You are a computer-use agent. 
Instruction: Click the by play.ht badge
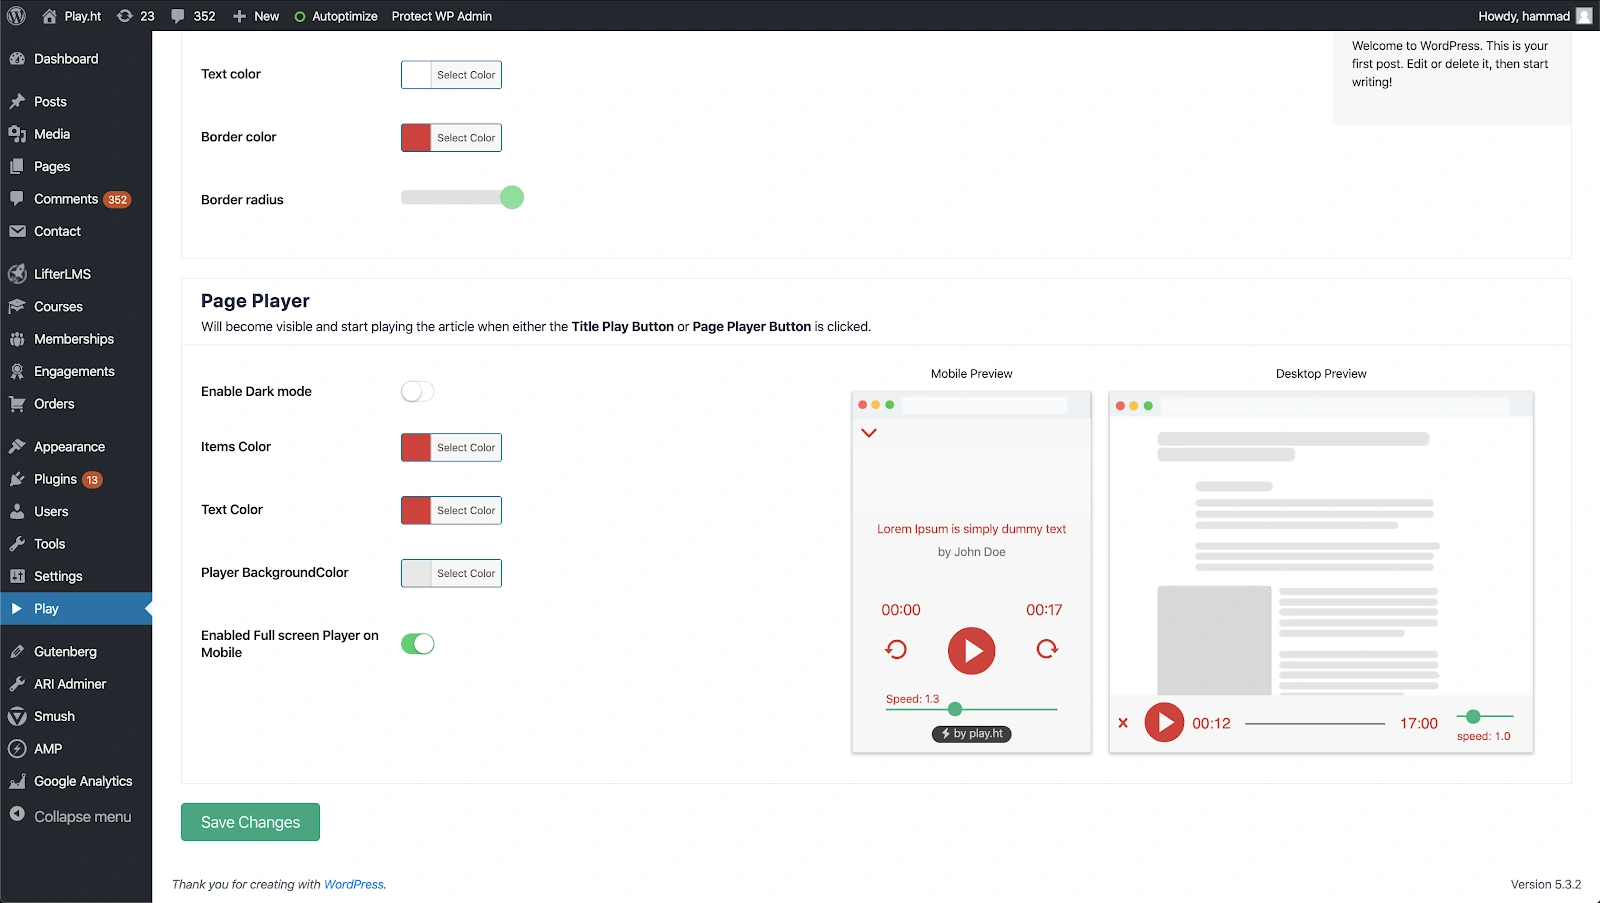[972, 734]
